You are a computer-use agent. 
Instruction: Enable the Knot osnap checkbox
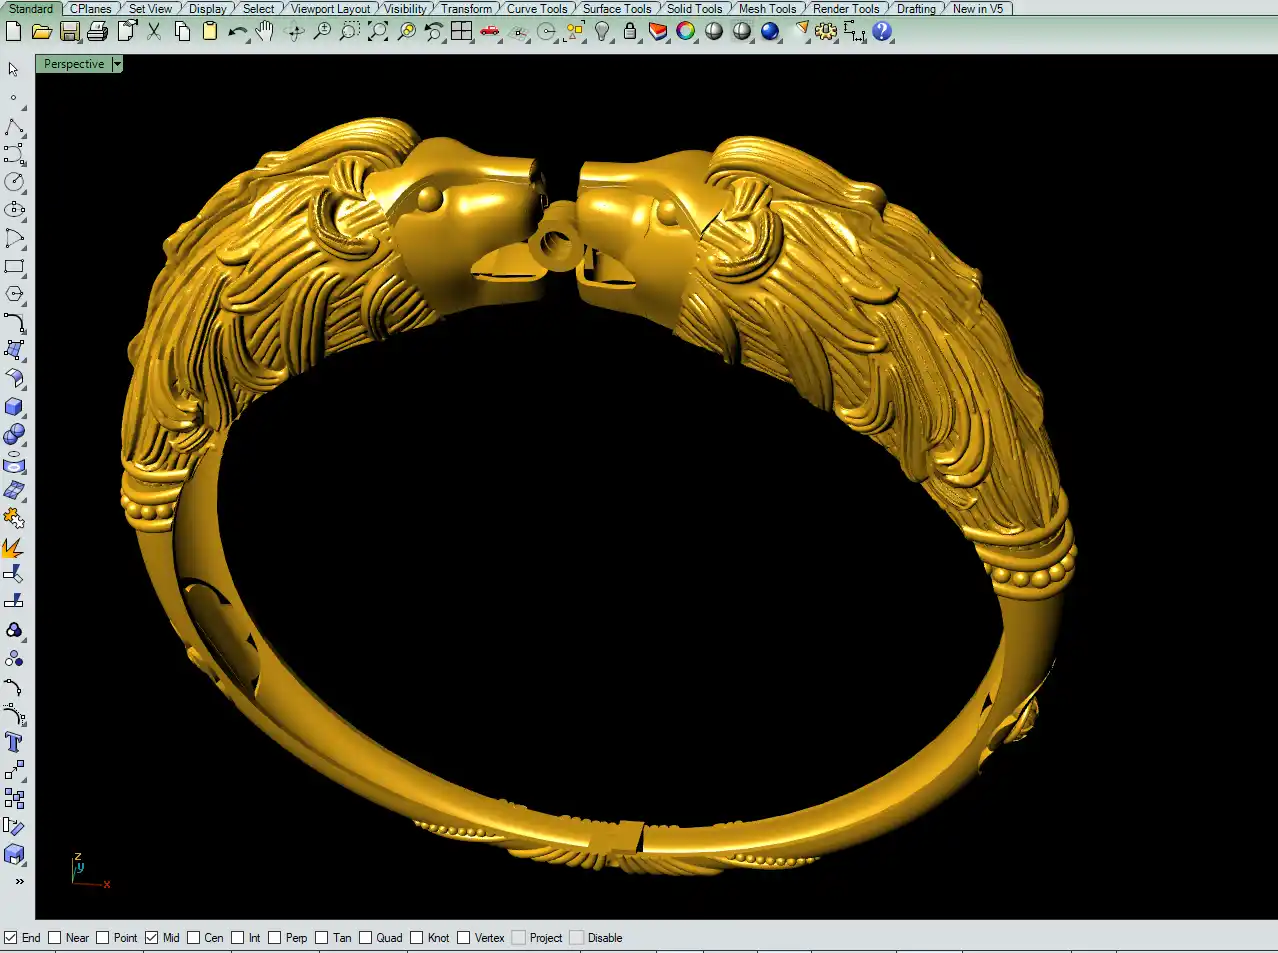pos(417,938)
